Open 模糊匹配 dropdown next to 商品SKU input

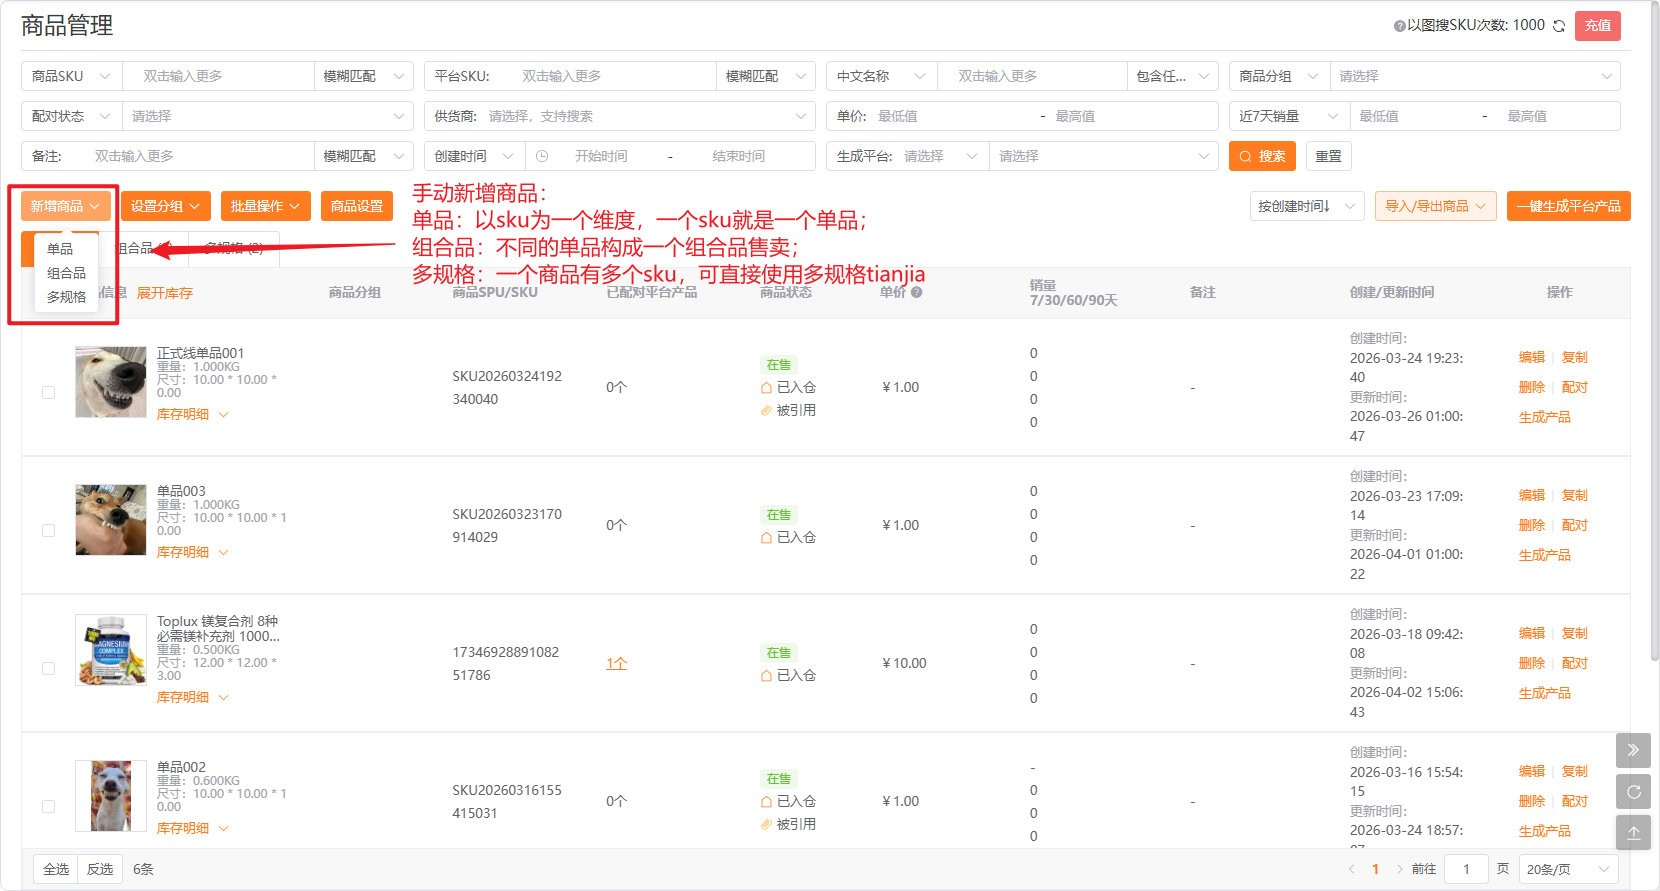point(363,76)
